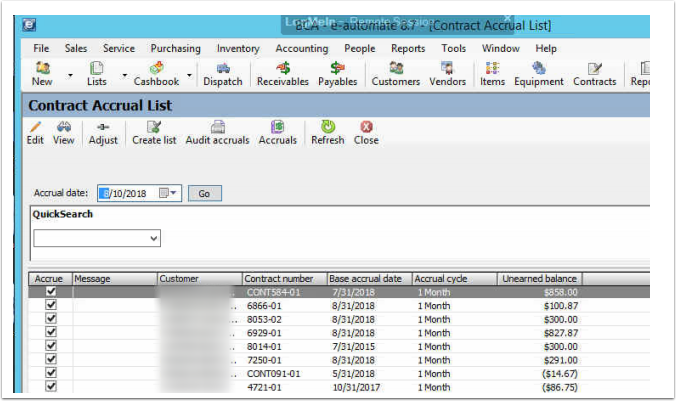This screenshot has height=401, width=676.
Task: Open the Equipment toolbar icon
Action: pyautogui.click(x=538, y=74)
